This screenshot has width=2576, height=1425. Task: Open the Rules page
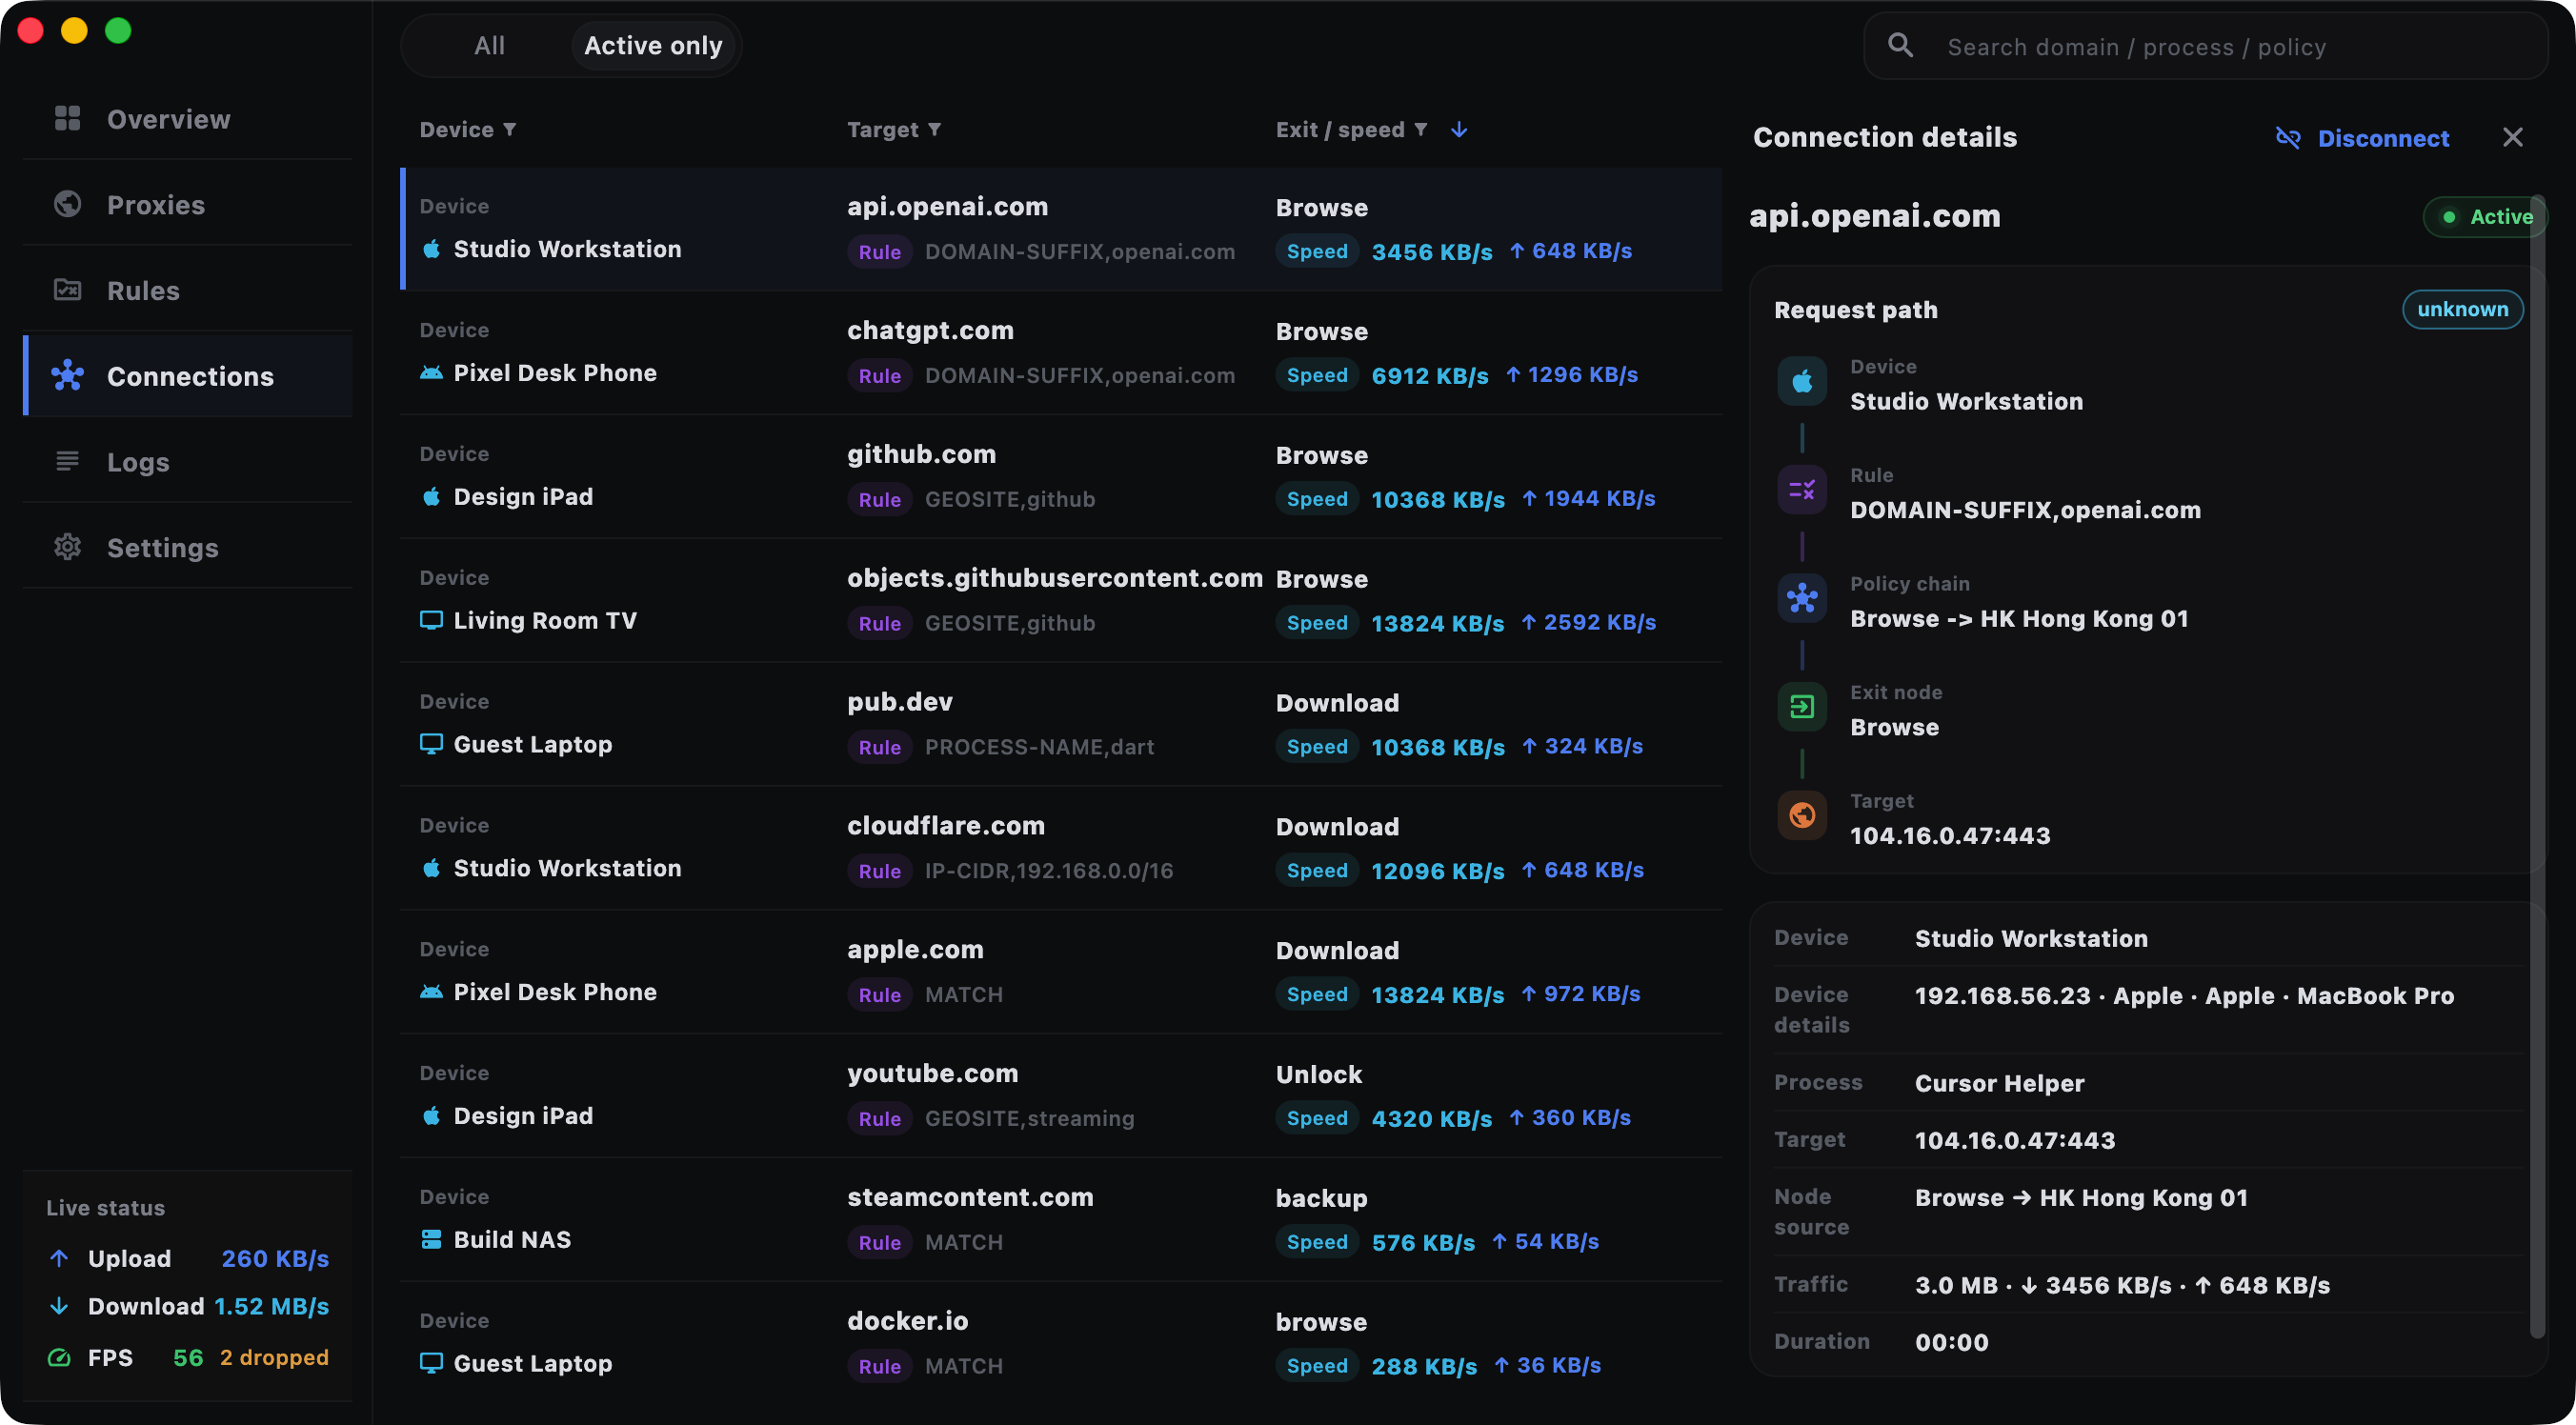(x=187, y=290)
